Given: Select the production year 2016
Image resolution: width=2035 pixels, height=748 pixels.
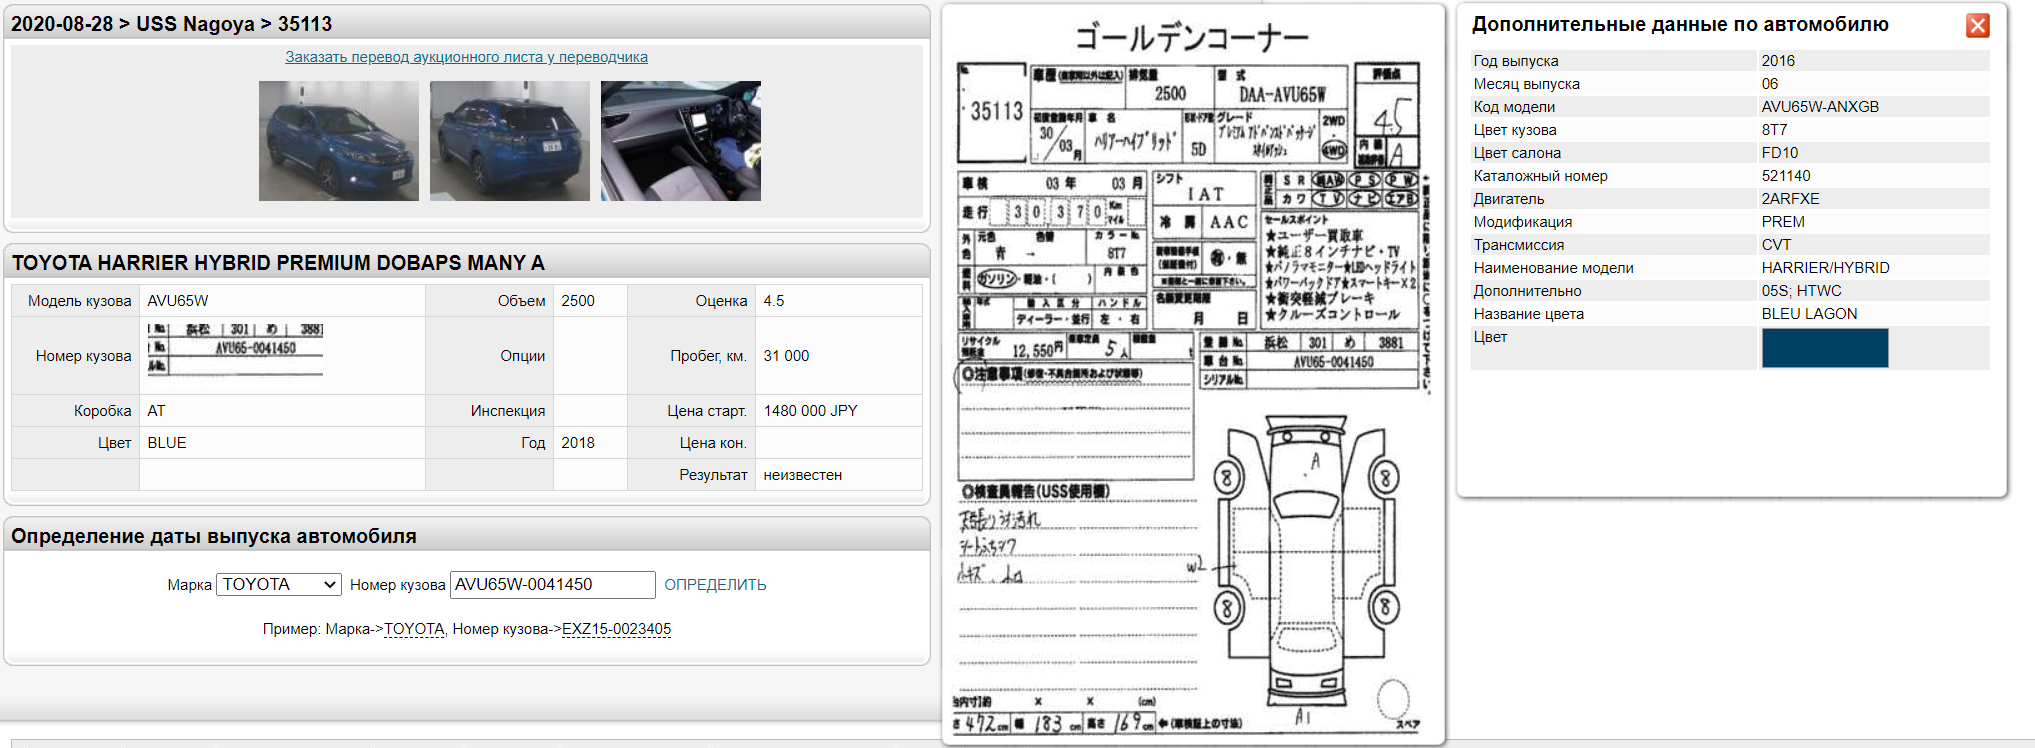Looking at the screenshot, I should click(1777, 61).
